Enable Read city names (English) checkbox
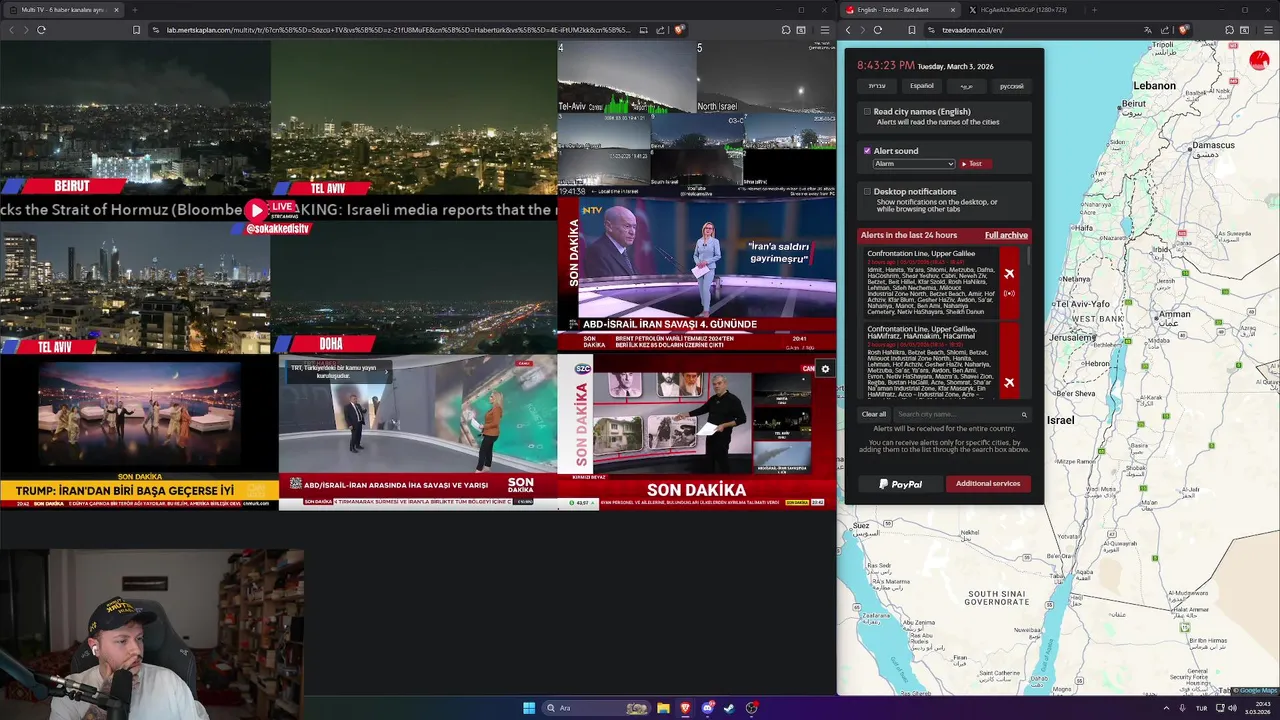This screenshot has width=1280, height=720. click(x=867, y=112)
